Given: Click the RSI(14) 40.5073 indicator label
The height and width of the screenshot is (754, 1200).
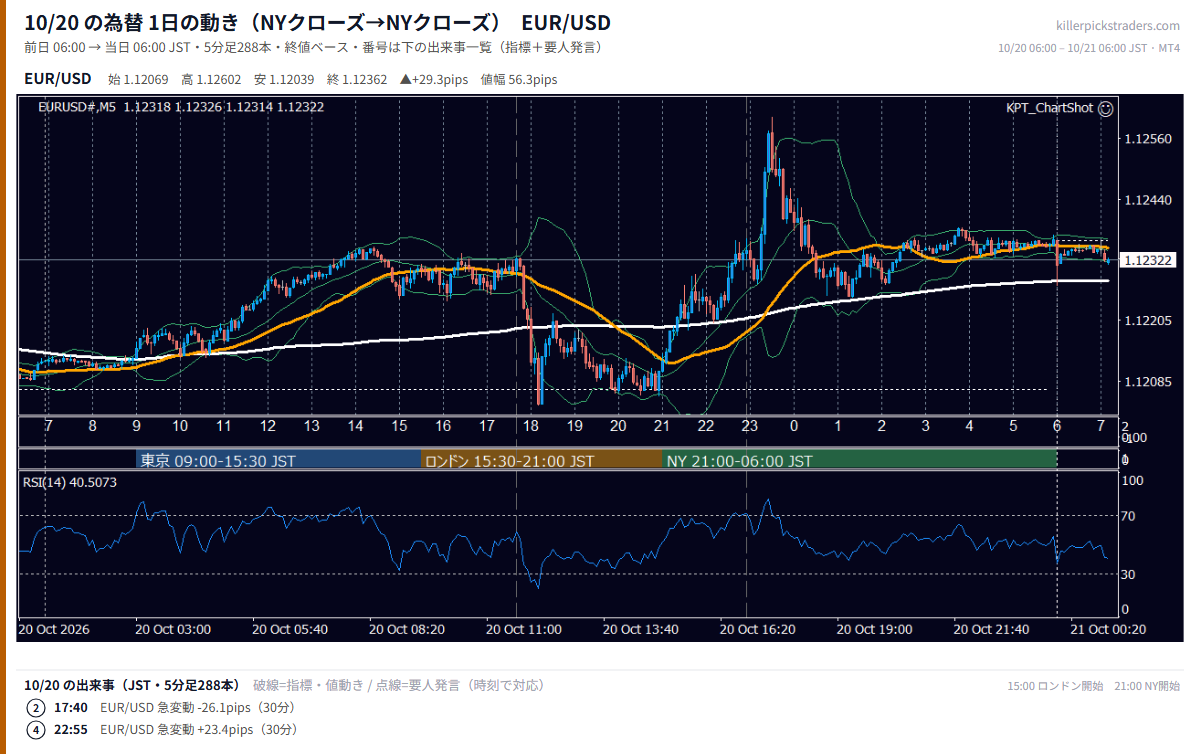Looking at the screenshot, I should [70, 483].
